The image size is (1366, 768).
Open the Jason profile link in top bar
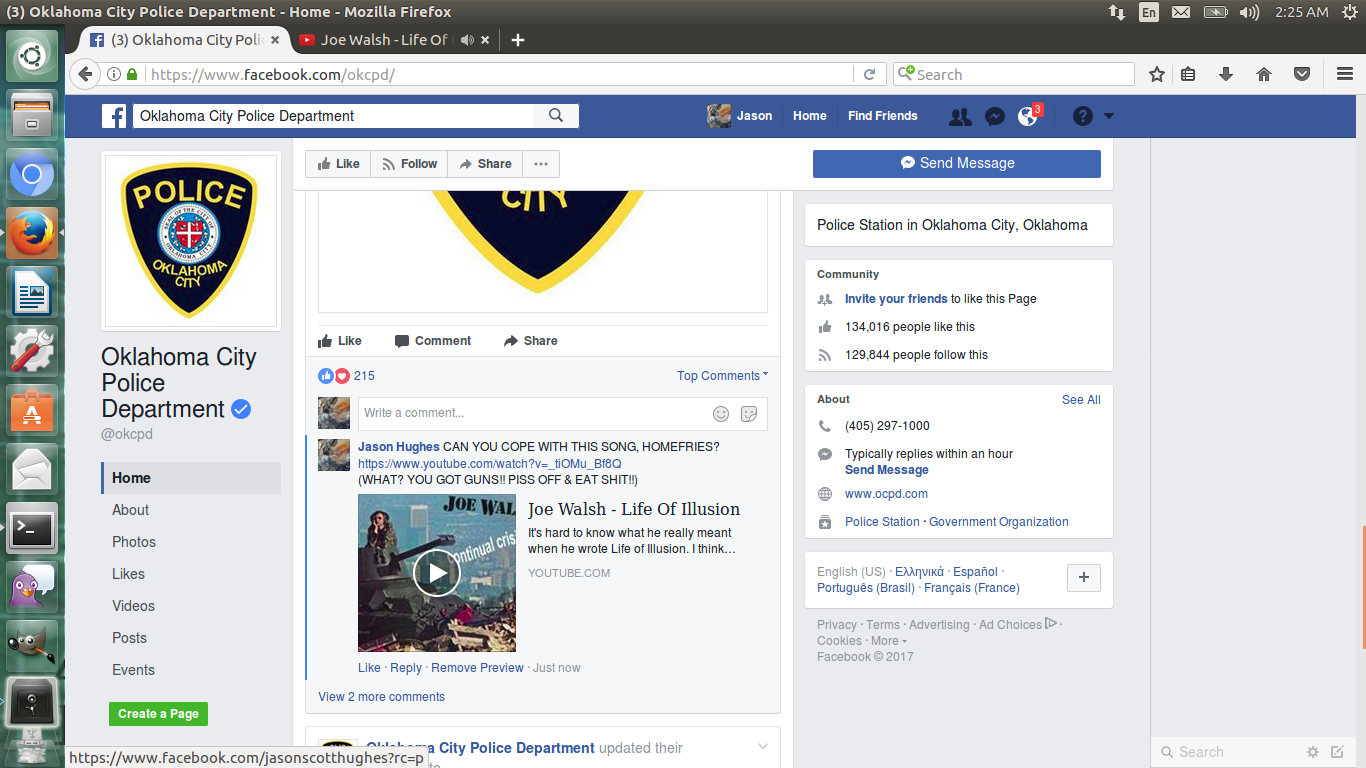point(740,116)
